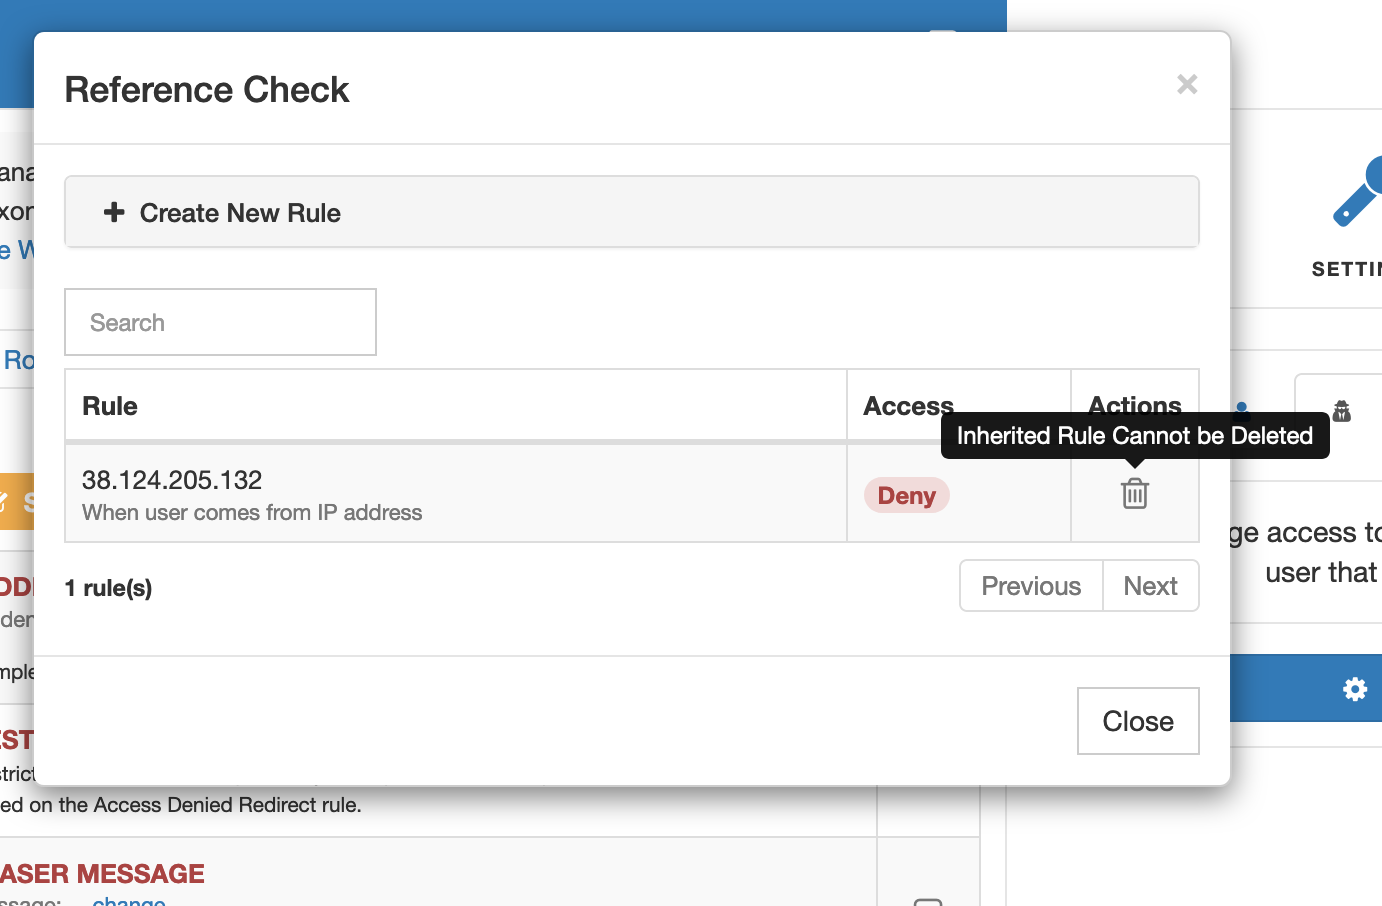Sort the table by Rule column
Screen dimensions: 1382x906
[109, 405]
